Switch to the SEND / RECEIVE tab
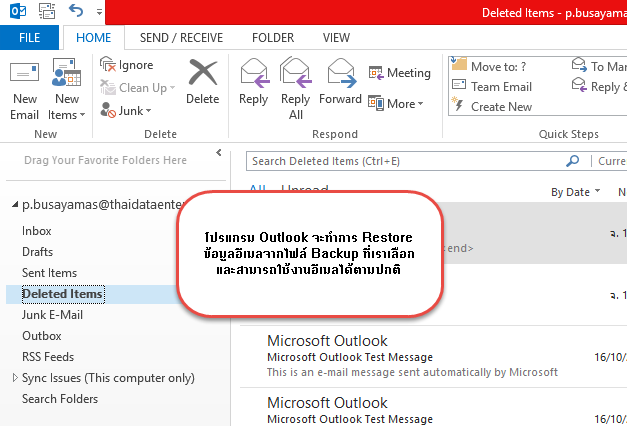This screenshot has height=426, width=627. coord(181,38)
